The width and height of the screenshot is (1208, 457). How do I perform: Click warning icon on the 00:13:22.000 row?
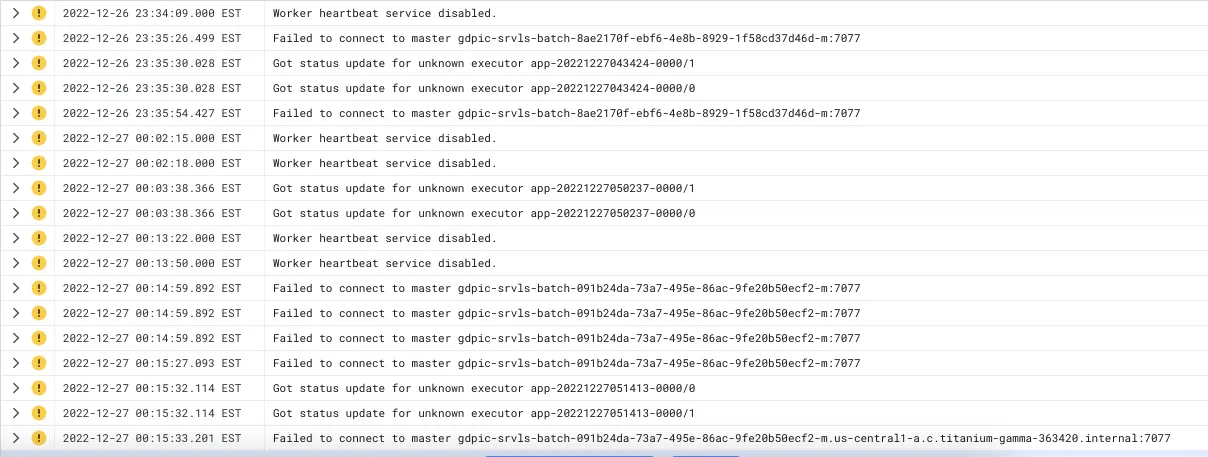pos(38,238)
